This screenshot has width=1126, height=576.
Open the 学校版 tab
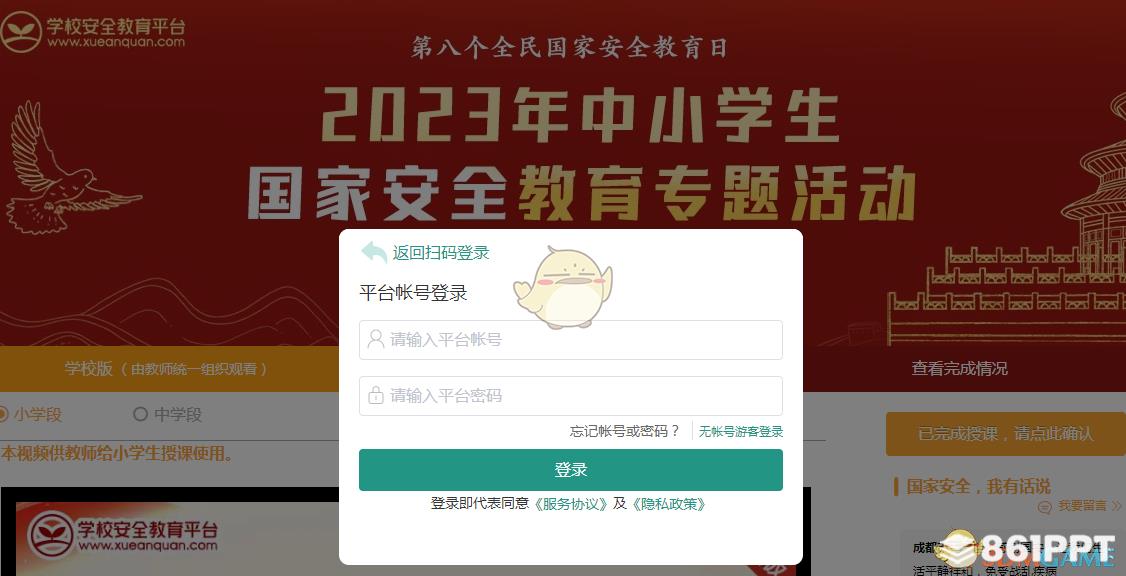(x=167, y=368)
